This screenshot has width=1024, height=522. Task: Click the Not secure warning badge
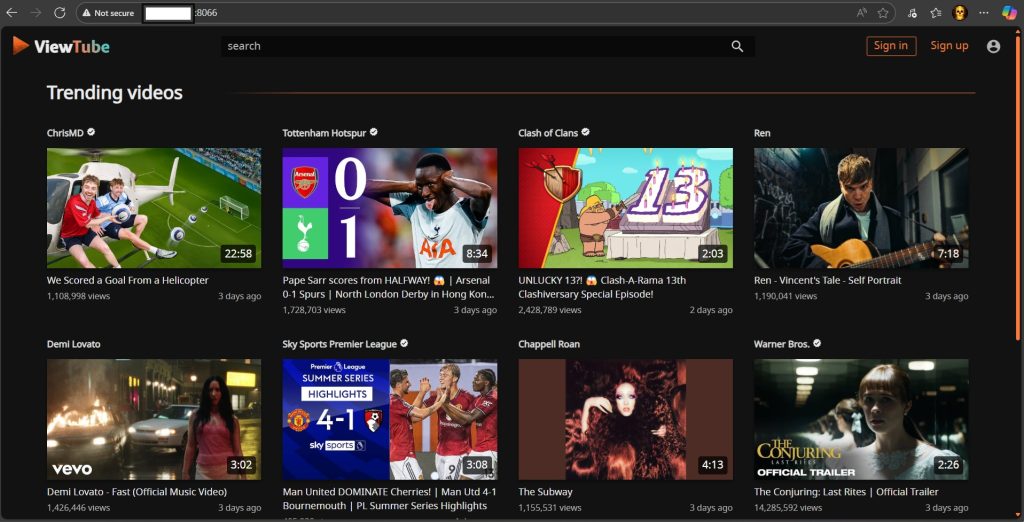(x=108, y=13)
